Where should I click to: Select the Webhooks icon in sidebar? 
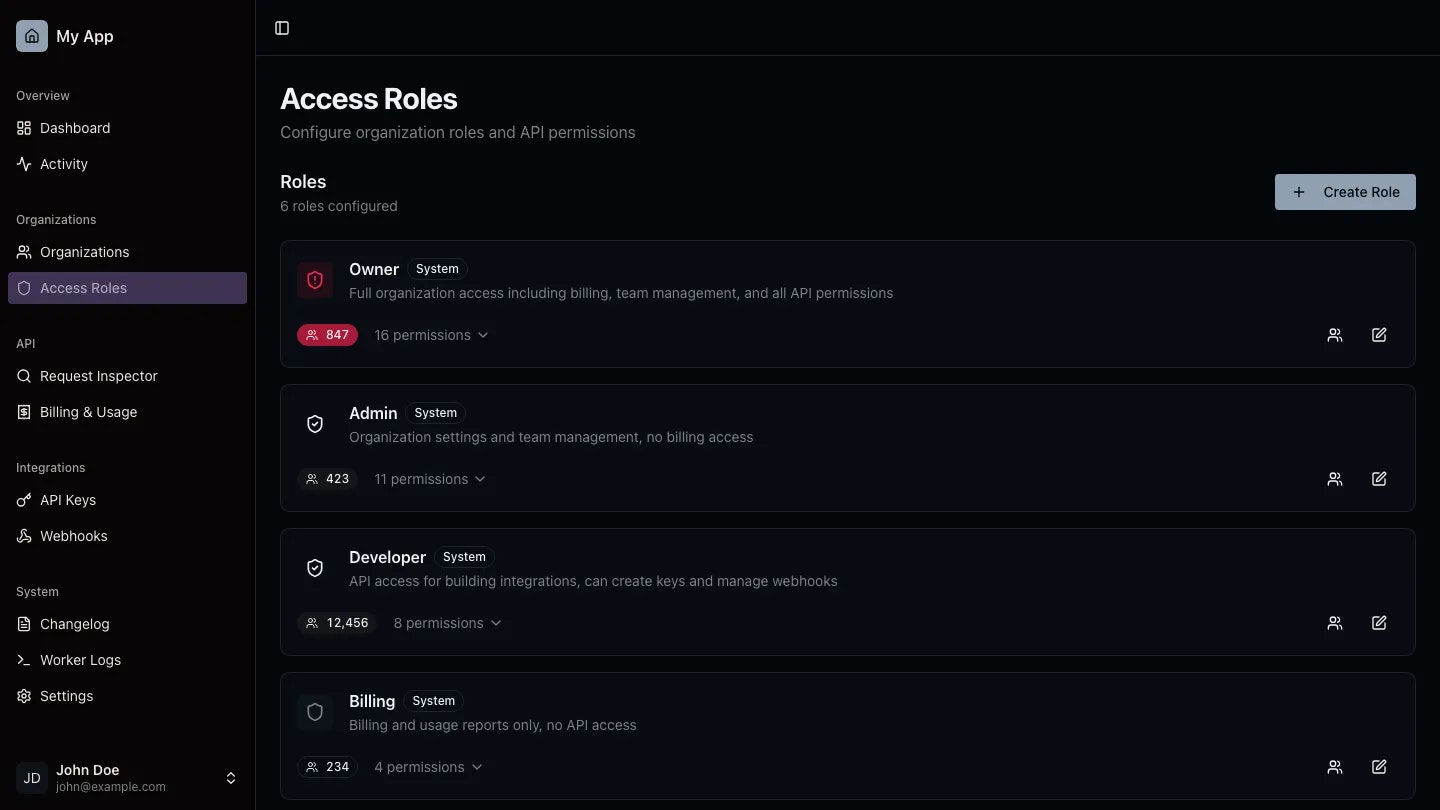[23, 536]
